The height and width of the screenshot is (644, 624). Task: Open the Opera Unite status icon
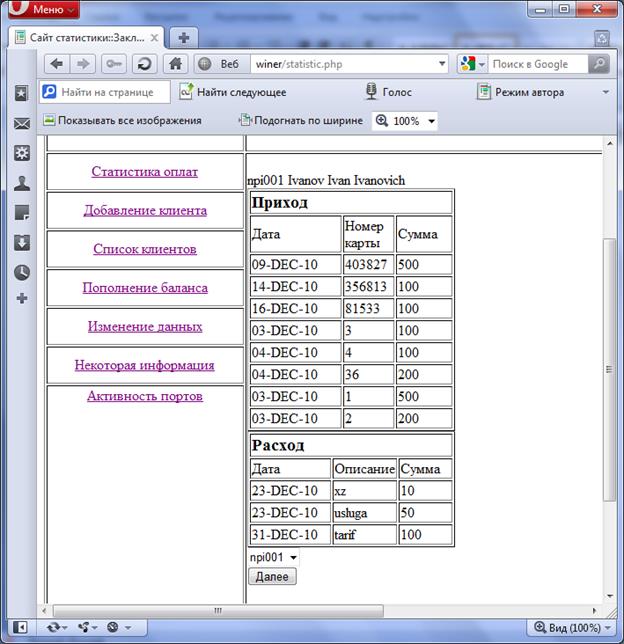coord(86,627)
